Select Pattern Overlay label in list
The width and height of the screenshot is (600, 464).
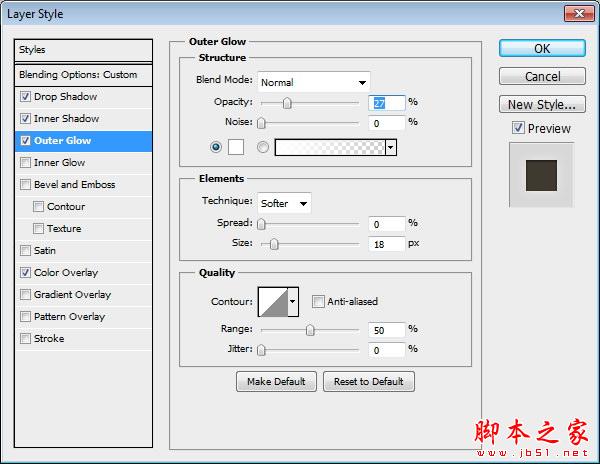(69, 317)
